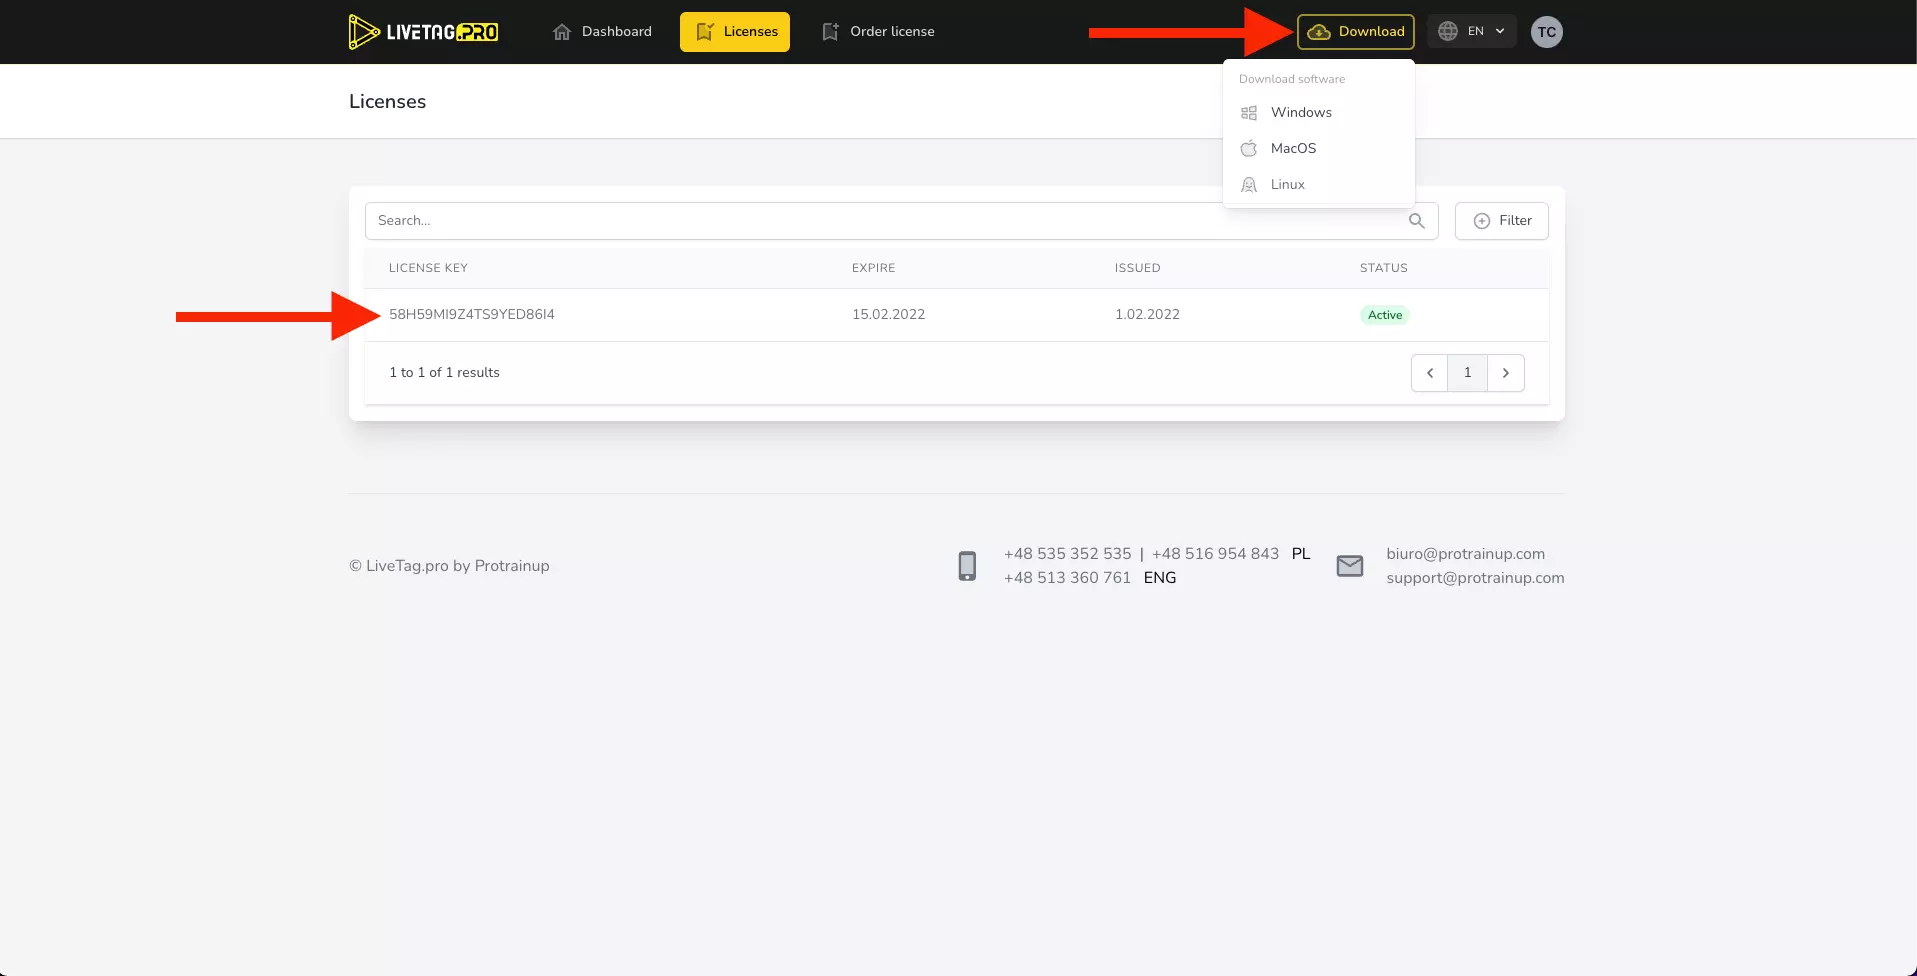Go to next results page
This screenshot has width=1917, height=976.
click(x=1505, y=373)
